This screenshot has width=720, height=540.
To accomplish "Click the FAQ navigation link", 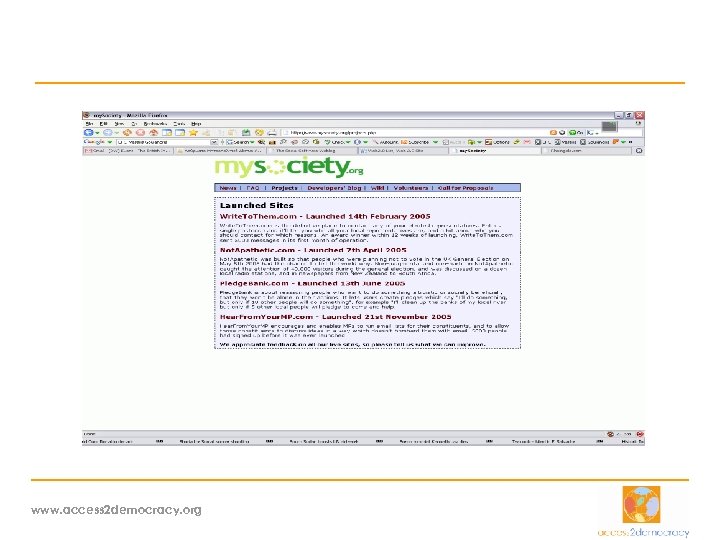I will [x=253, y=188].
